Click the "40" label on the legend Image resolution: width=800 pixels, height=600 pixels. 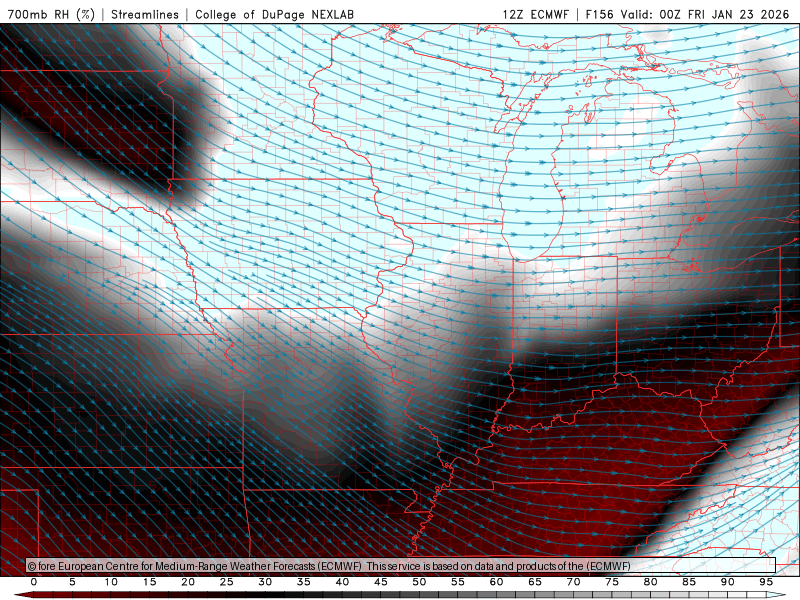pos(342,582)
